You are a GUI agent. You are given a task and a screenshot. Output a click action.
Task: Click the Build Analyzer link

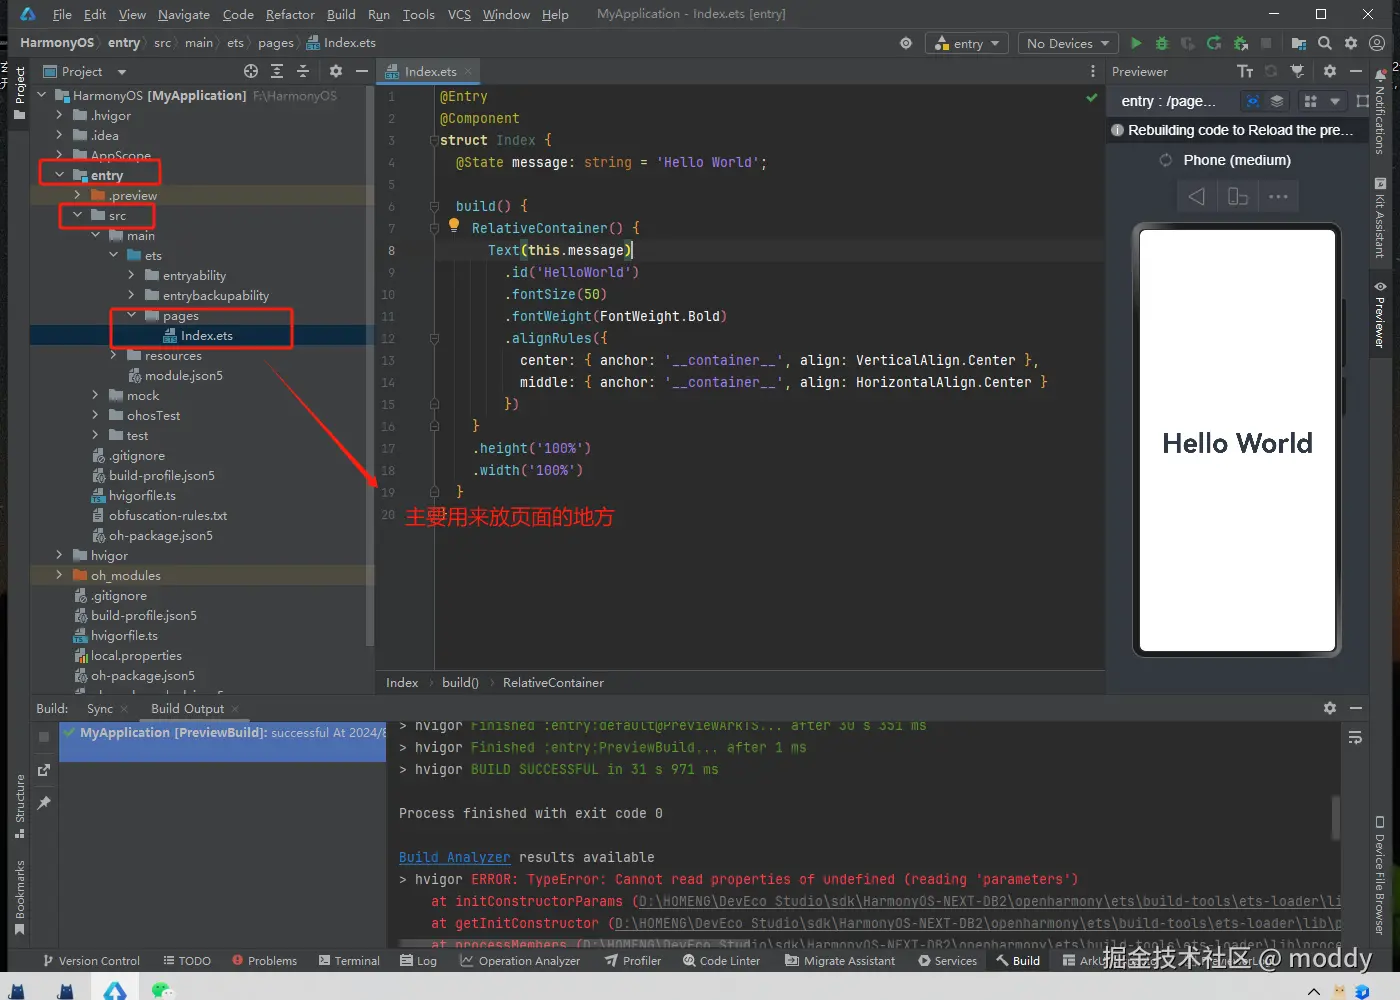[x=454, y=857]
